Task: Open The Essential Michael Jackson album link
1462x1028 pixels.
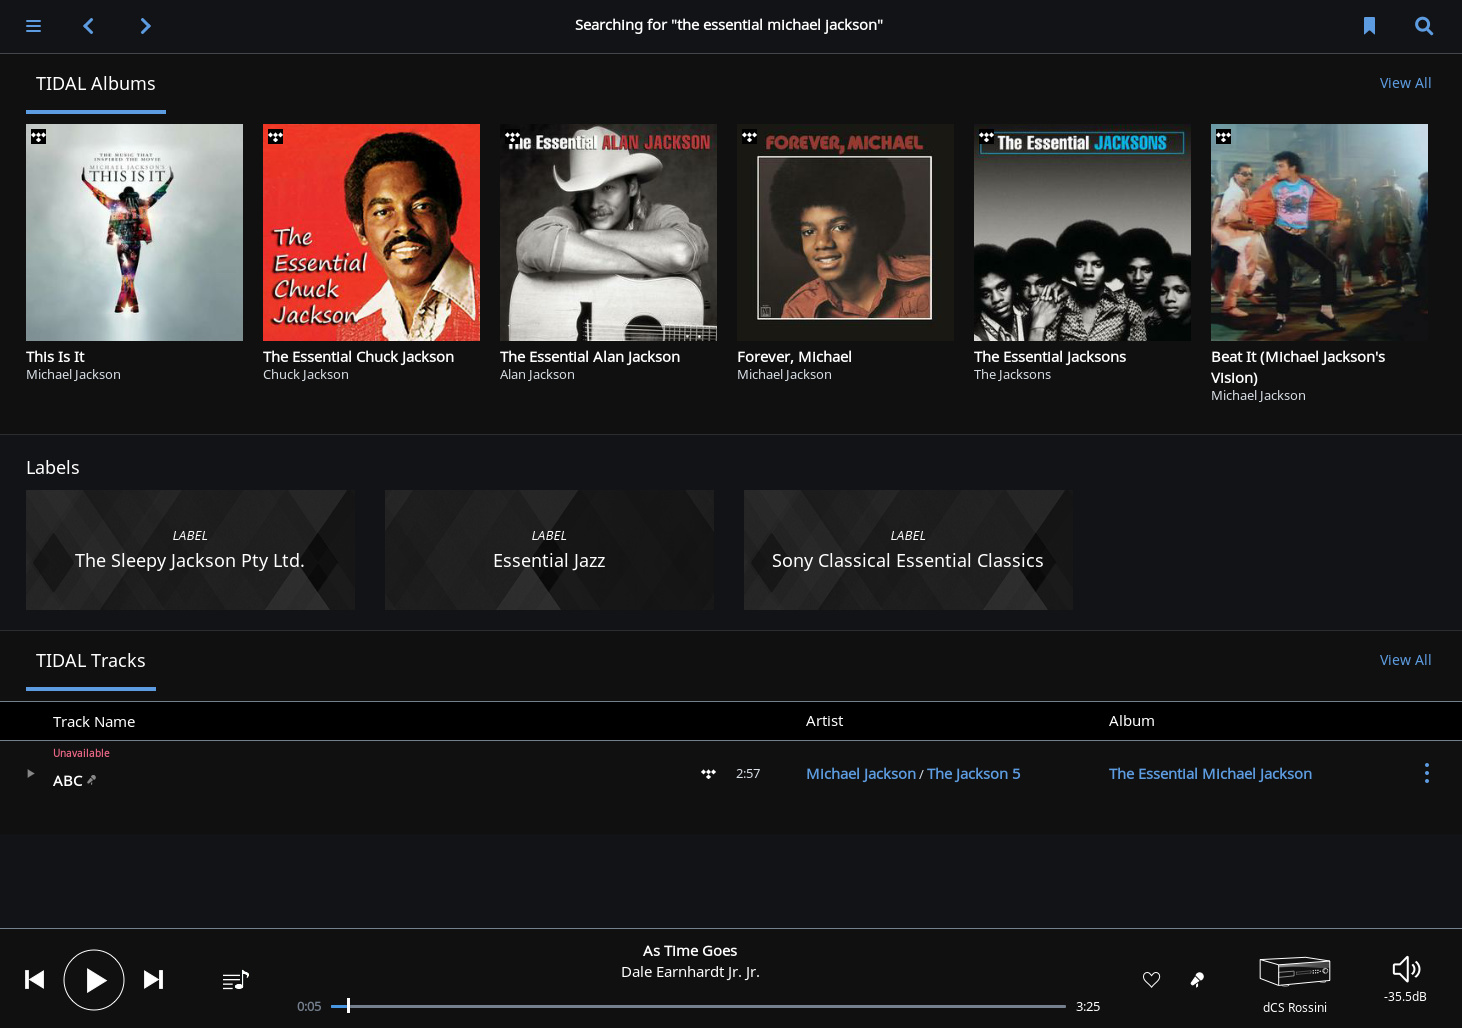Action: 1210,774
